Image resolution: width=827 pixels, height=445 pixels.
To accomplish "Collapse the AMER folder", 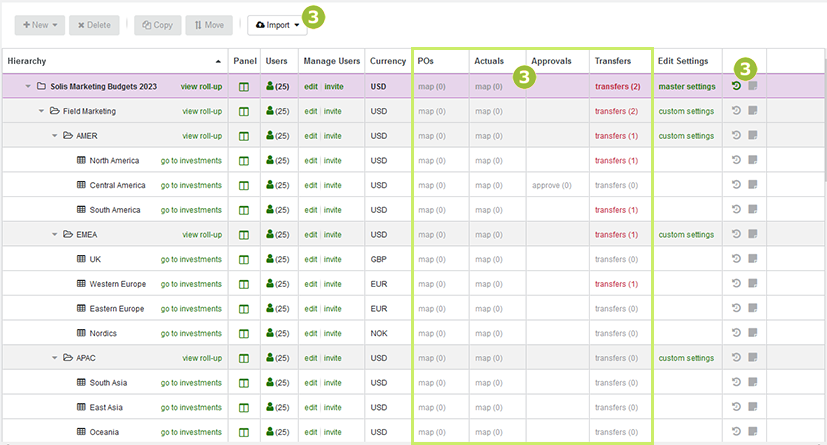I will 54,136.
